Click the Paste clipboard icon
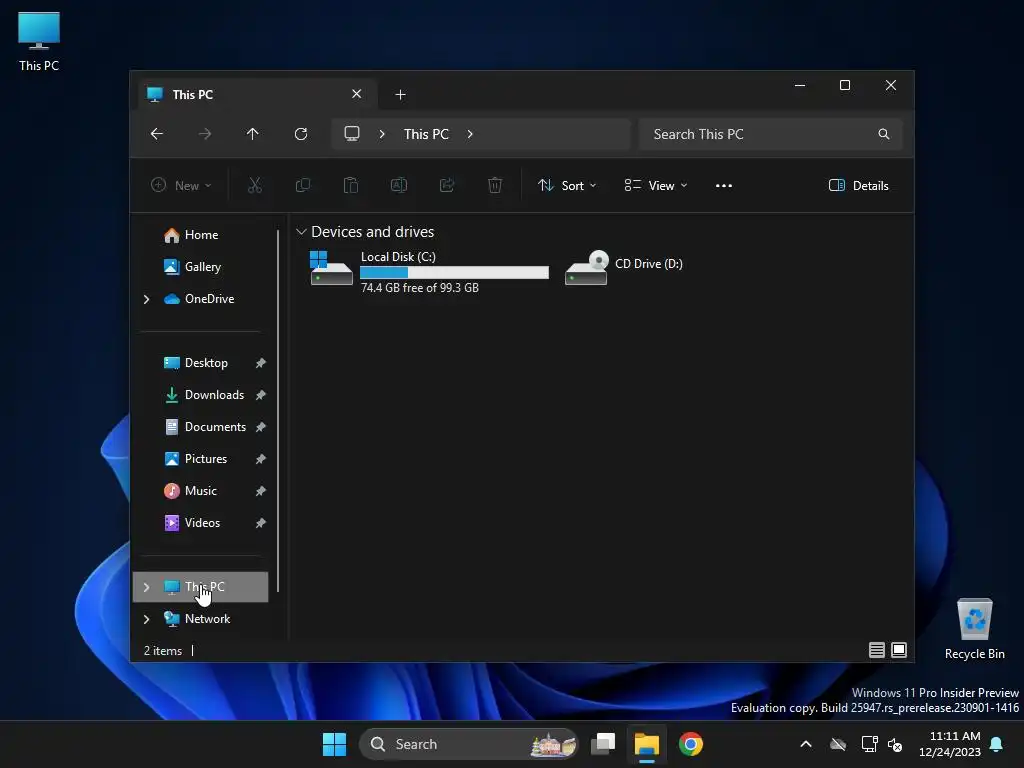Image resolution: width=1024 pixels, height=768 pixels. point(351,185)
